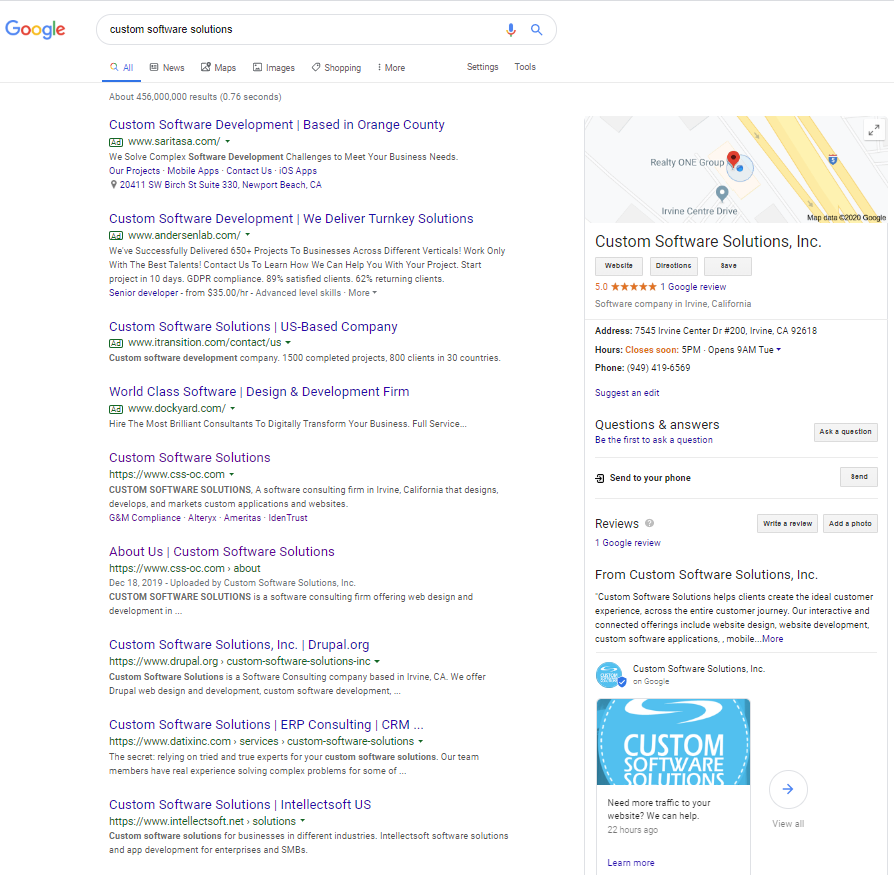Click the Custom Software Solutions profile logo
Screen dimensions: 894x875
click(612, 674)
